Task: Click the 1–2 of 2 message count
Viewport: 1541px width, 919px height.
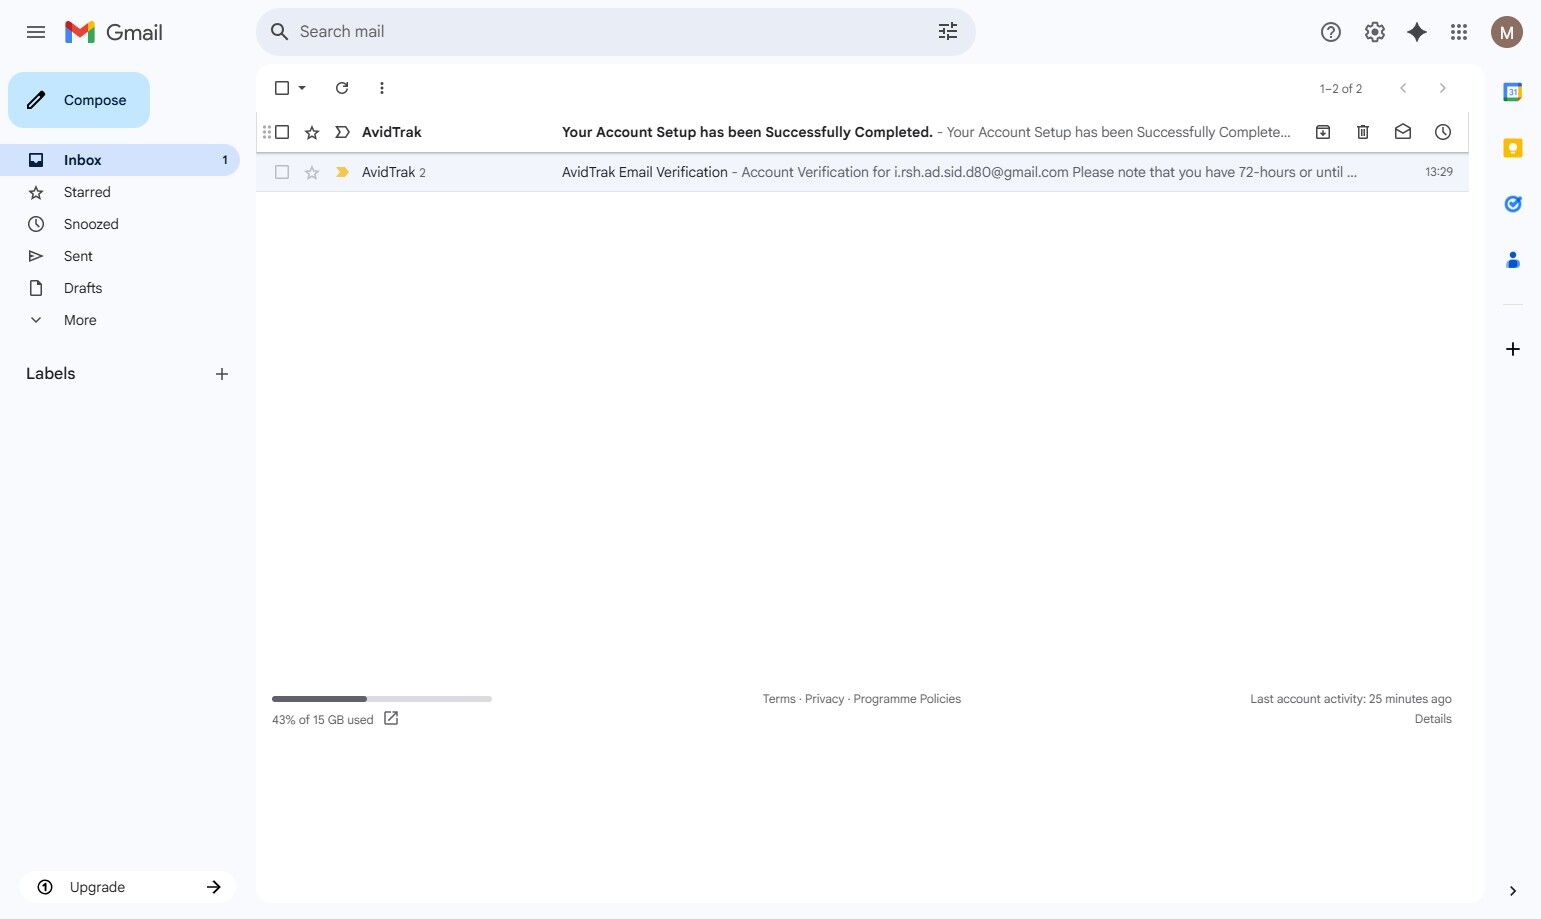Action: (x=1341, y=88)
